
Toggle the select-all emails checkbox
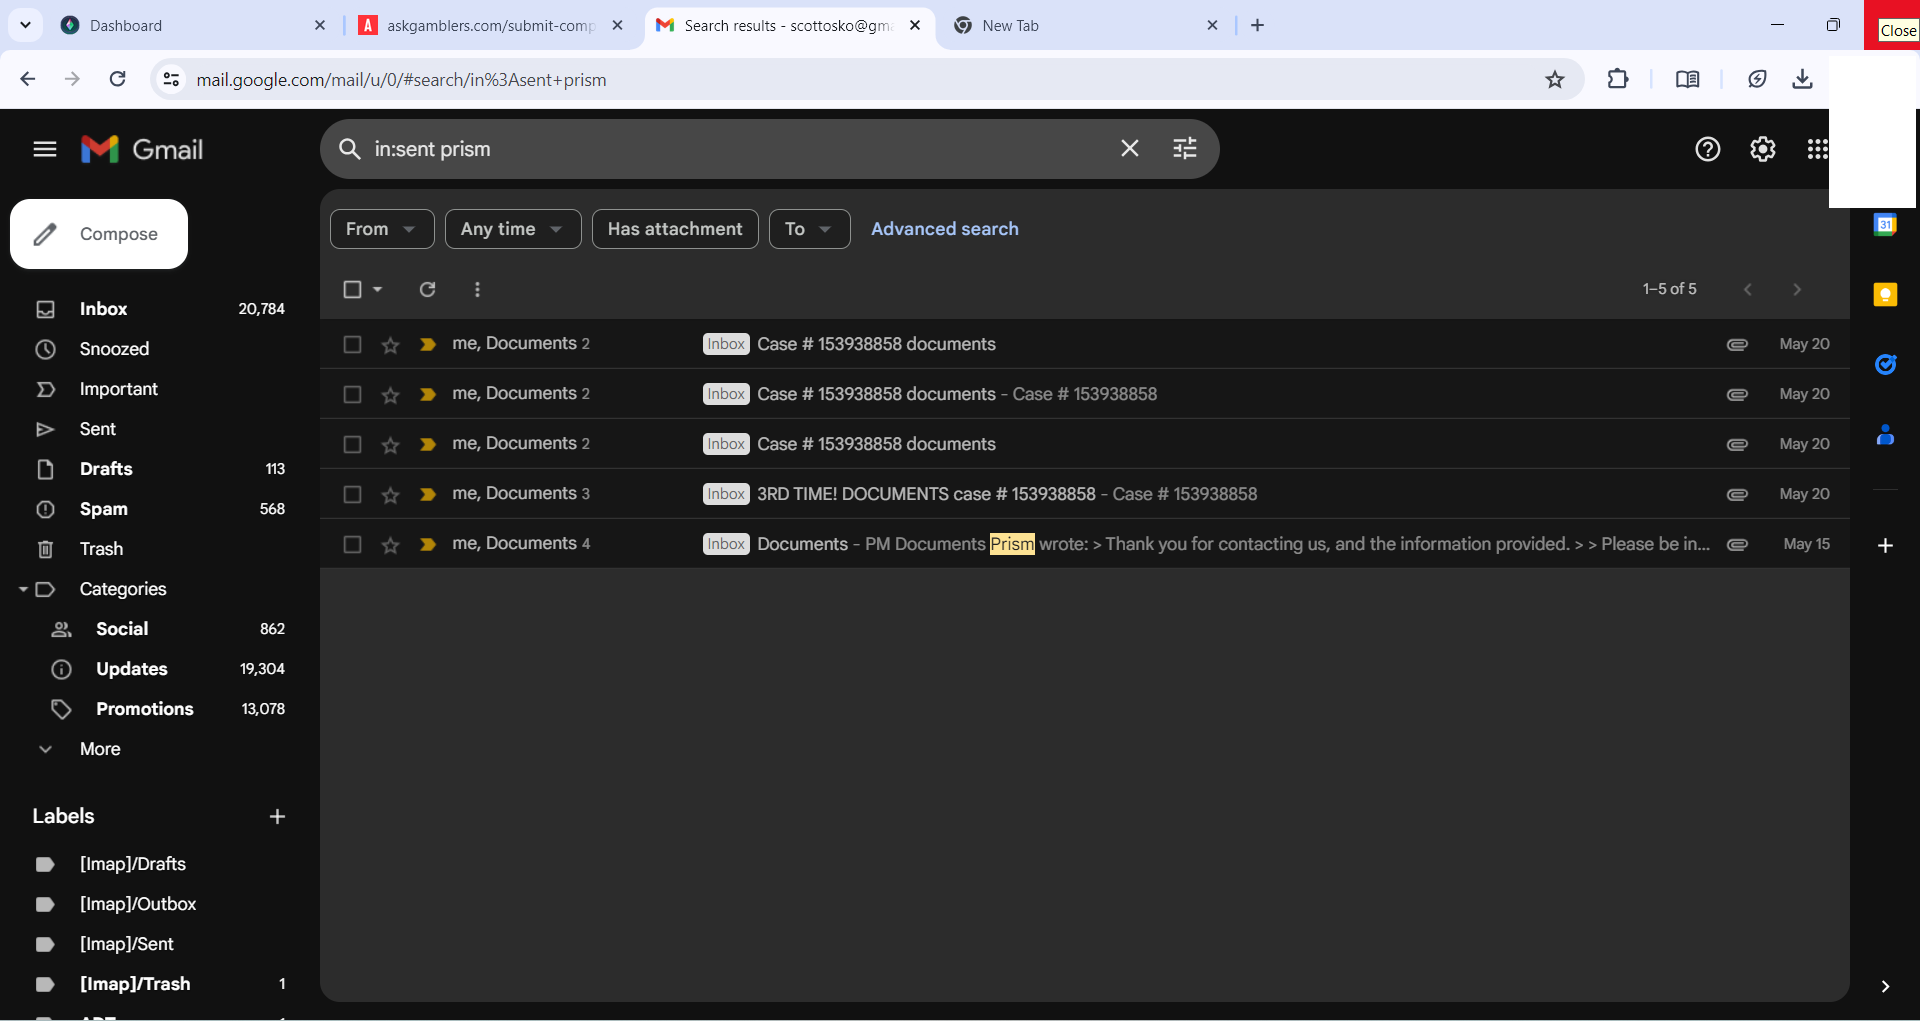(x=352, y=289)
